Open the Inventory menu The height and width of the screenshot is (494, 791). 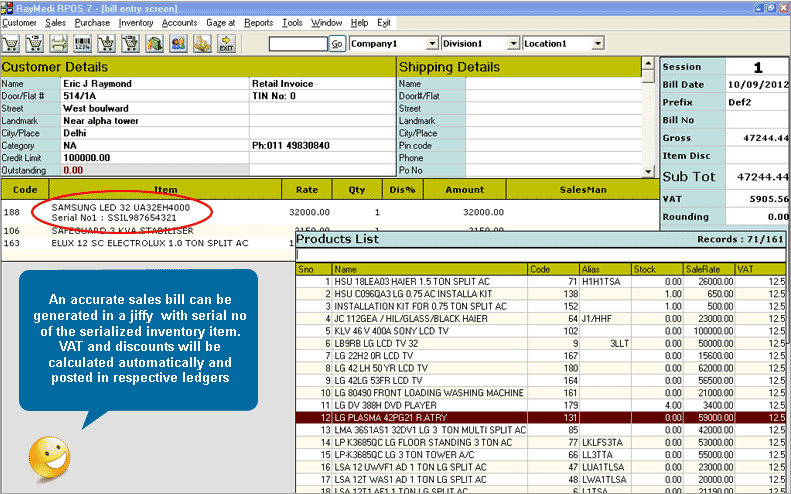pyautogui.click(x=136, y=23)
